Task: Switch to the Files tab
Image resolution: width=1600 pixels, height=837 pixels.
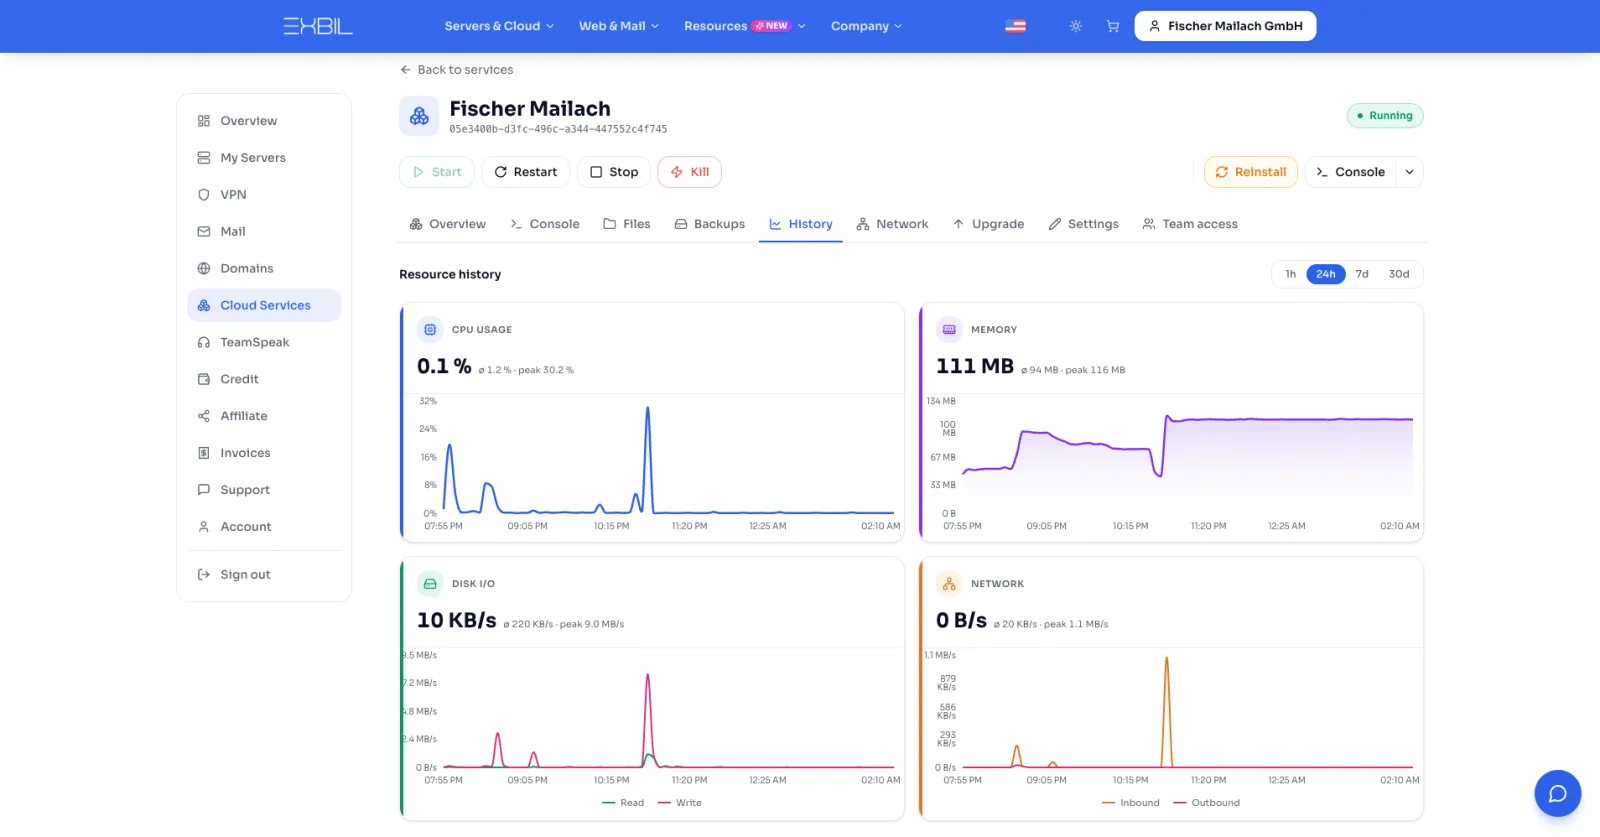Action: [627, 224]
